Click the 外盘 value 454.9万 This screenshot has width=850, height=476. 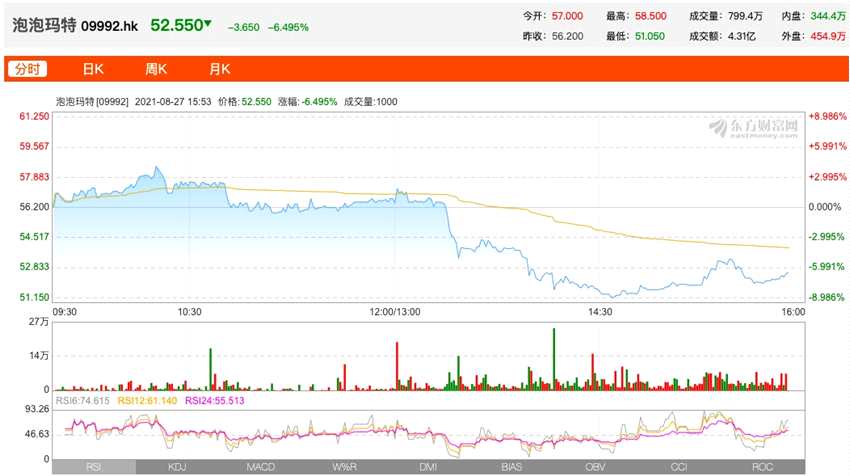point(828,36)
